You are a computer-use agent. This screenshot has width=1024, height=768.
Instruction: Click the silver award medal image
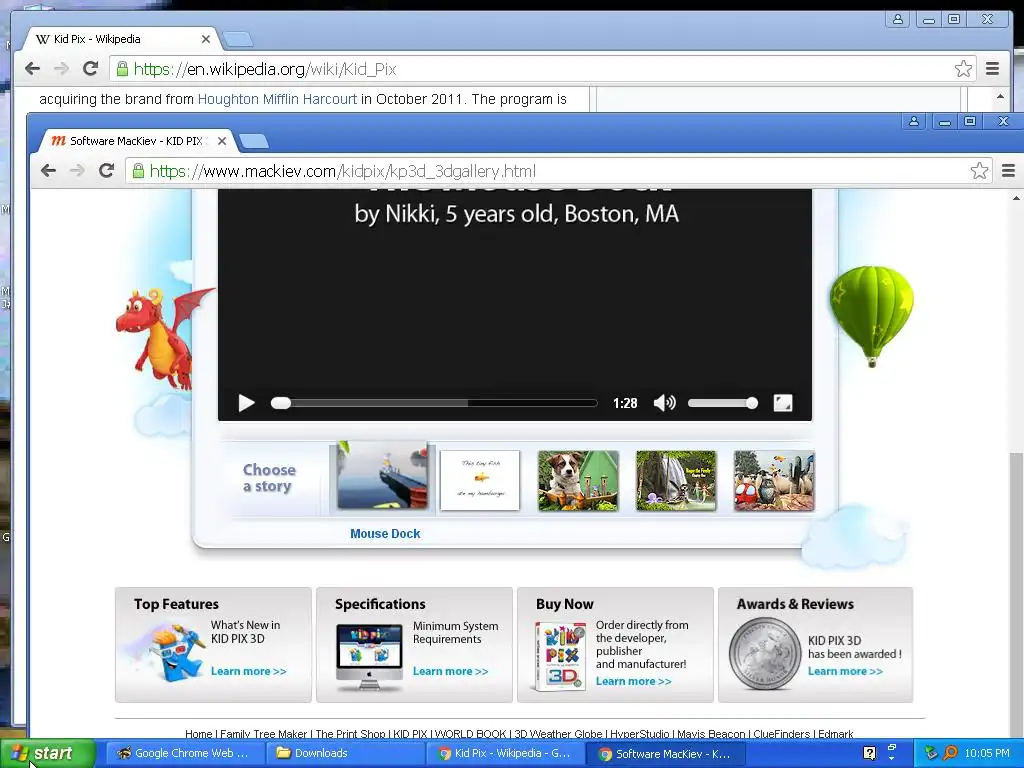point(765,654)
